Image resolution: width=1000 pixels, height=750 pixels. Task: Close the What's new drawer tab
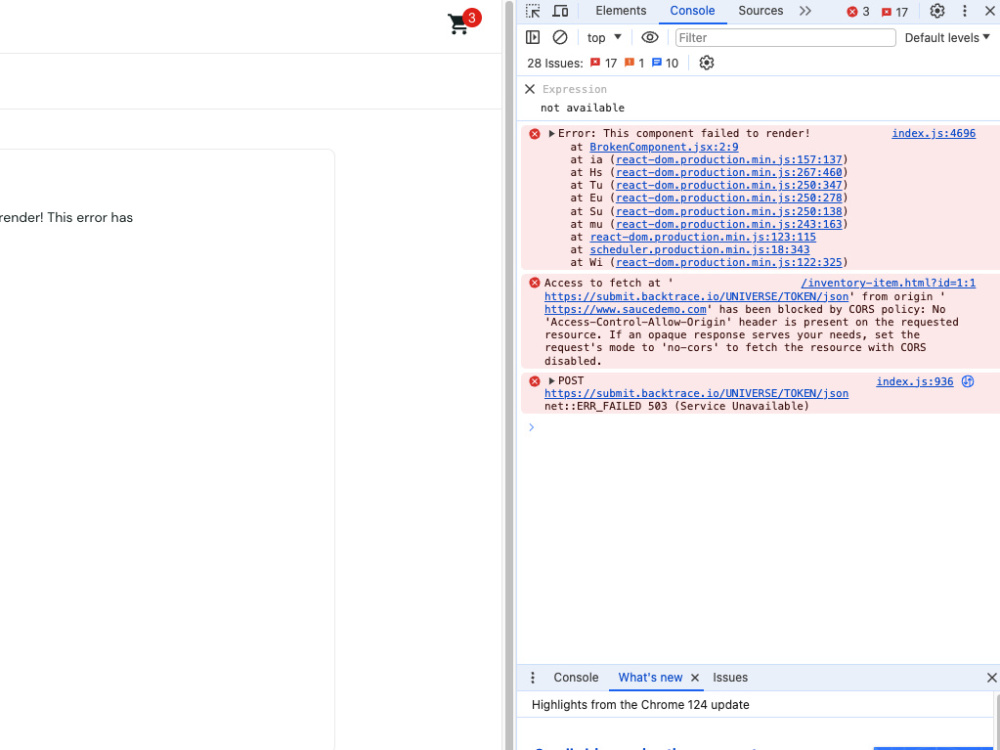(695, 678)
